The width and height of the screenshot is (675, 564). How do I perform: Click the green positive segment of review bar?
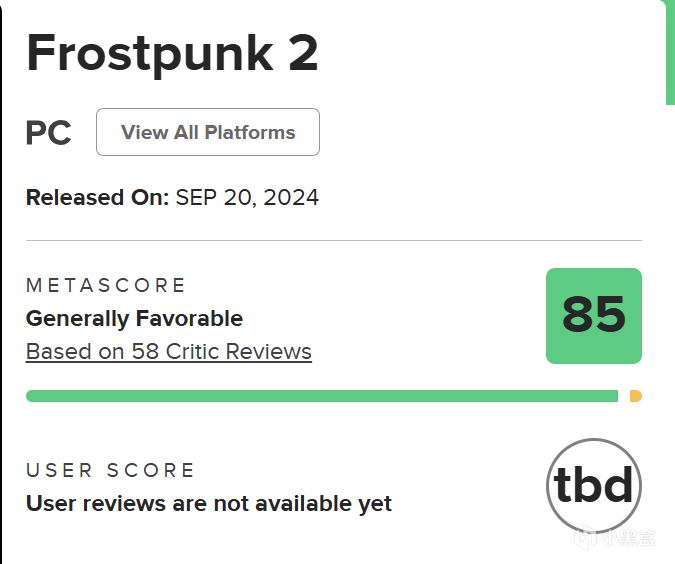pyautogui.click(x=322, y=396)
